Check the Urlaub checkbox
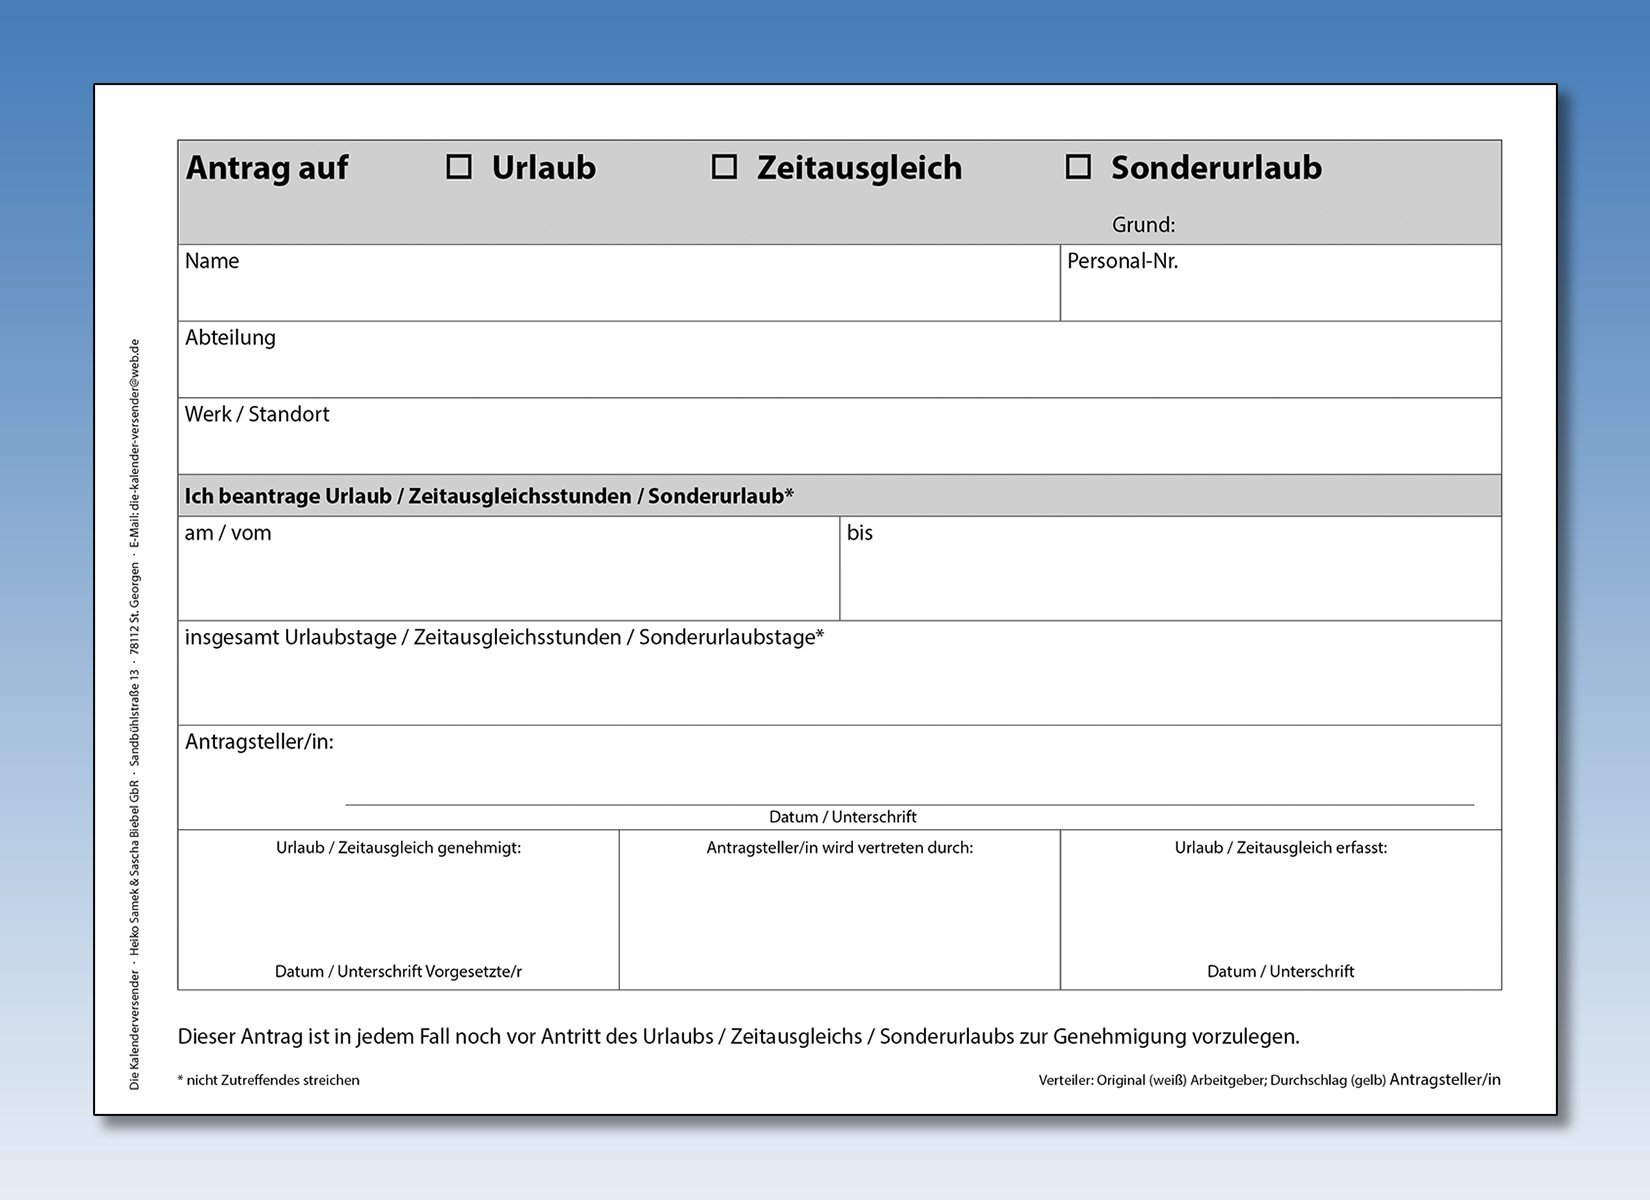The image size is (1650, 1200). point(459,167)
